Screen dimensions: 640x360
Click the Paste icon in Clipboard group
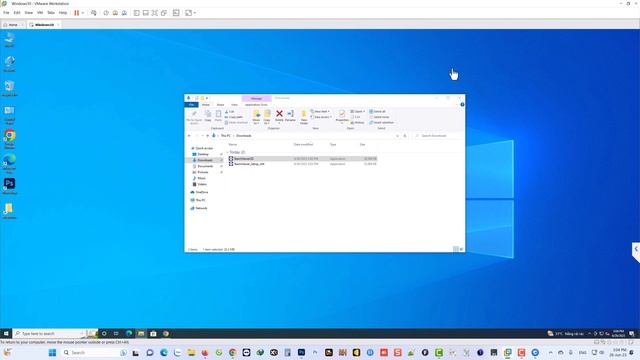pyautogui.click(x=218, y=116)
